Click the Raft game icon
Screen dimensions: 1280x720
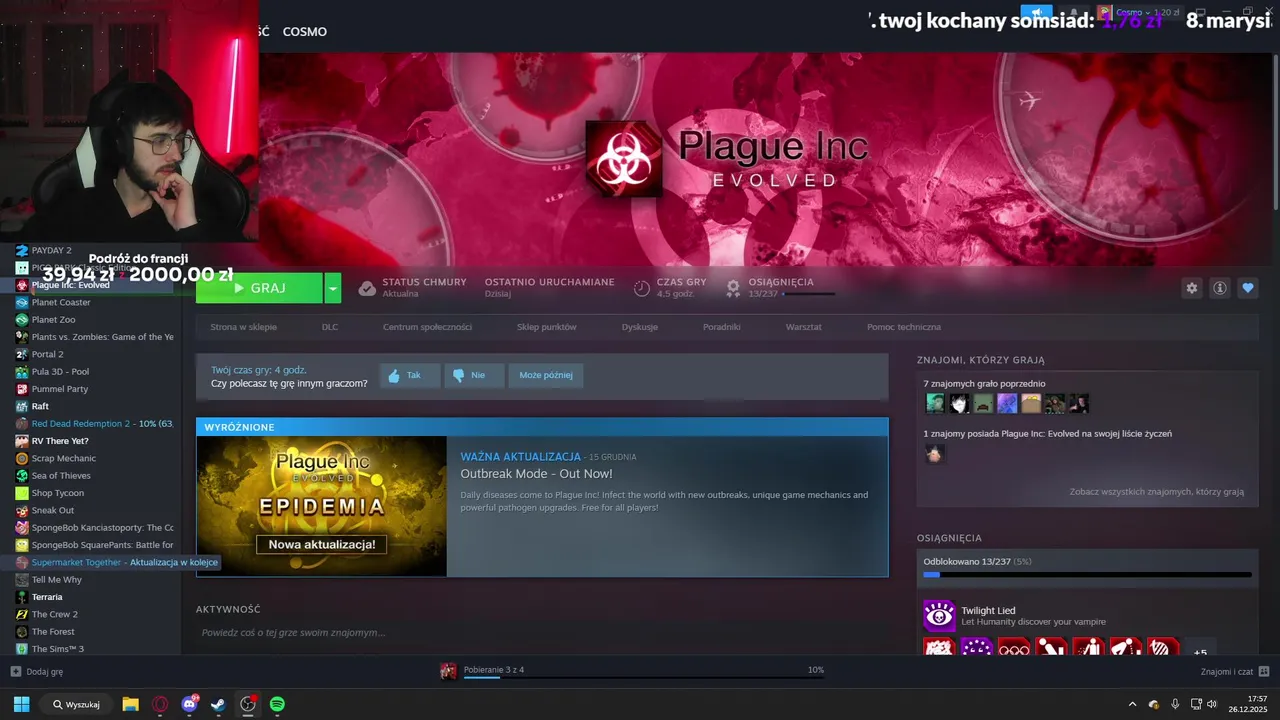22,406
